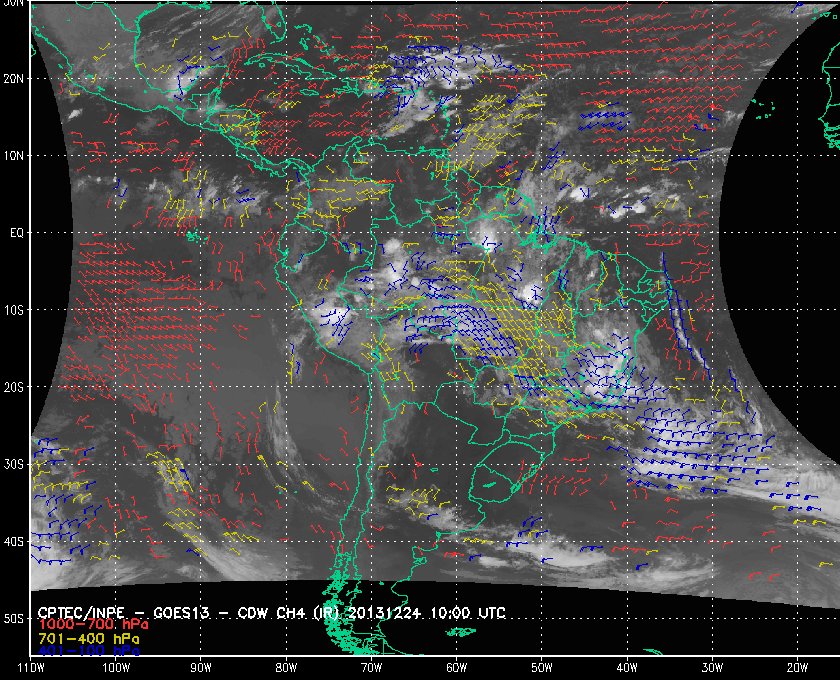Screen dimensions: 840x680
Task: Click the yellow 701-400 hPa legend entry
Action: click(89, 639)
